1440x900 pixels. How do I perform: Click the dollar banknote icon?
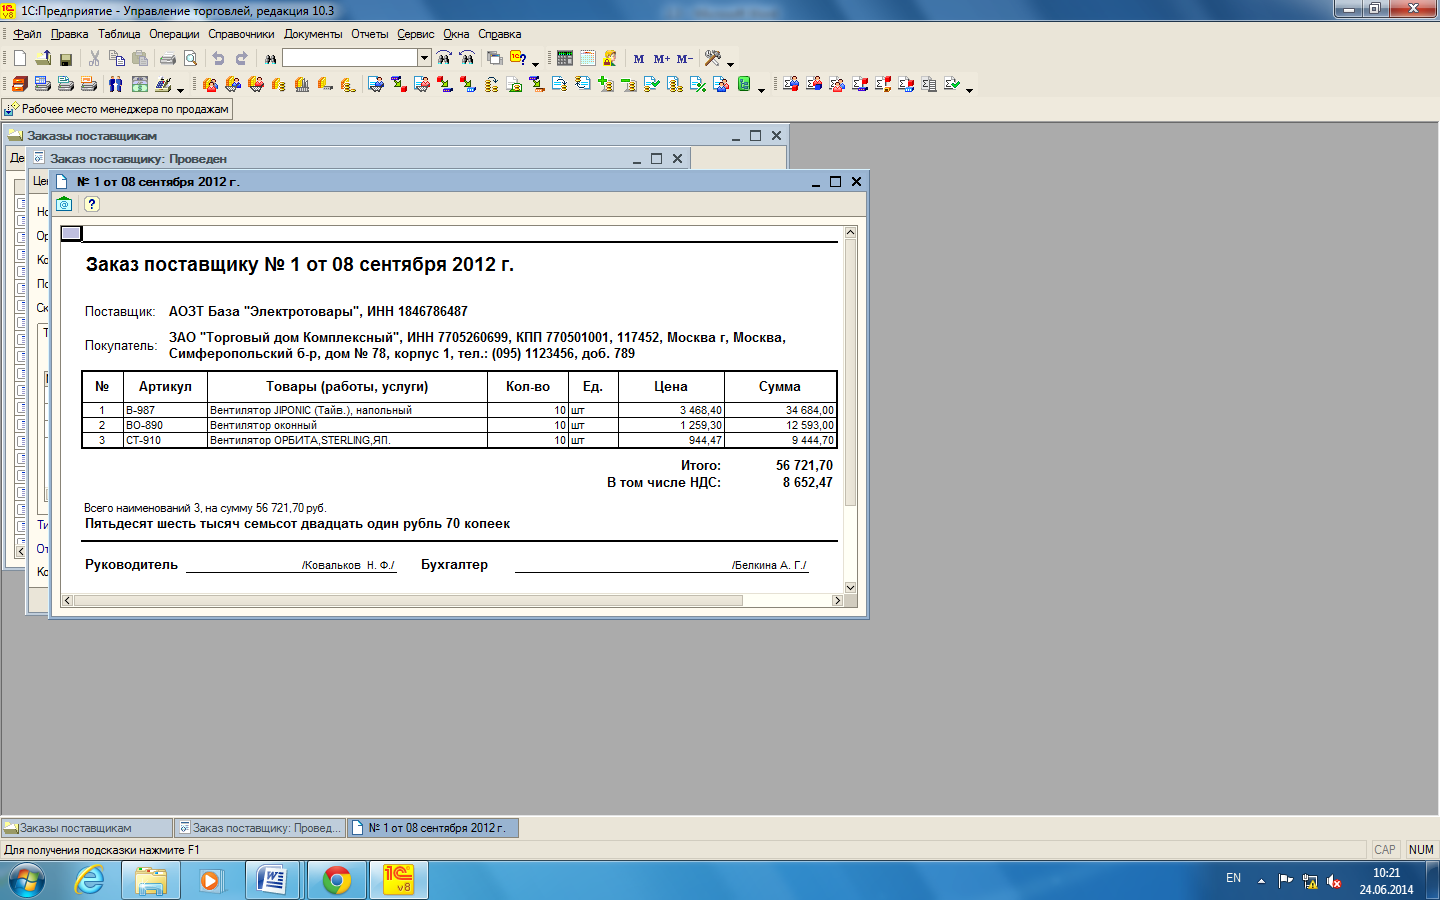pyautogui.click(x=139, y=84)
